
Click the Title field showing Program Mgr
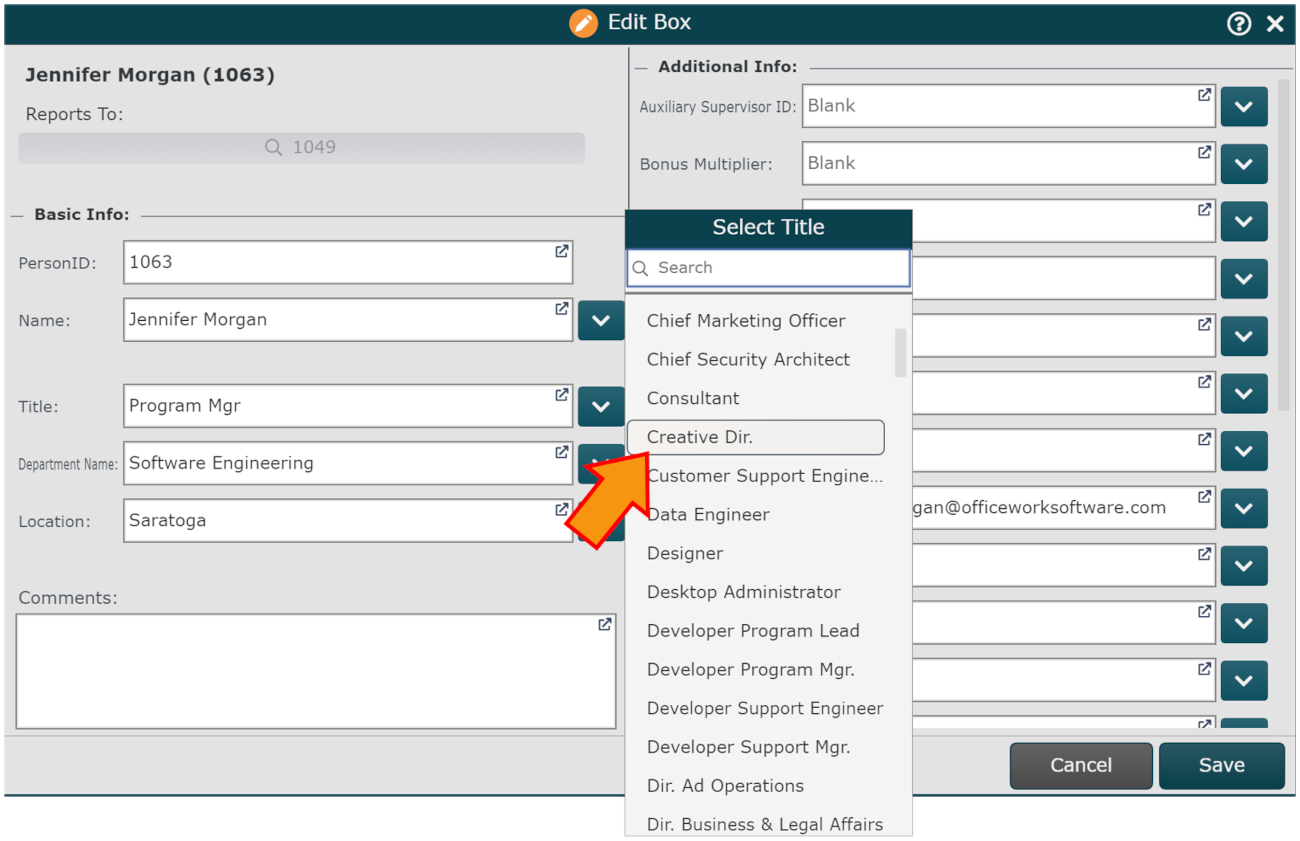click(348, 406)
